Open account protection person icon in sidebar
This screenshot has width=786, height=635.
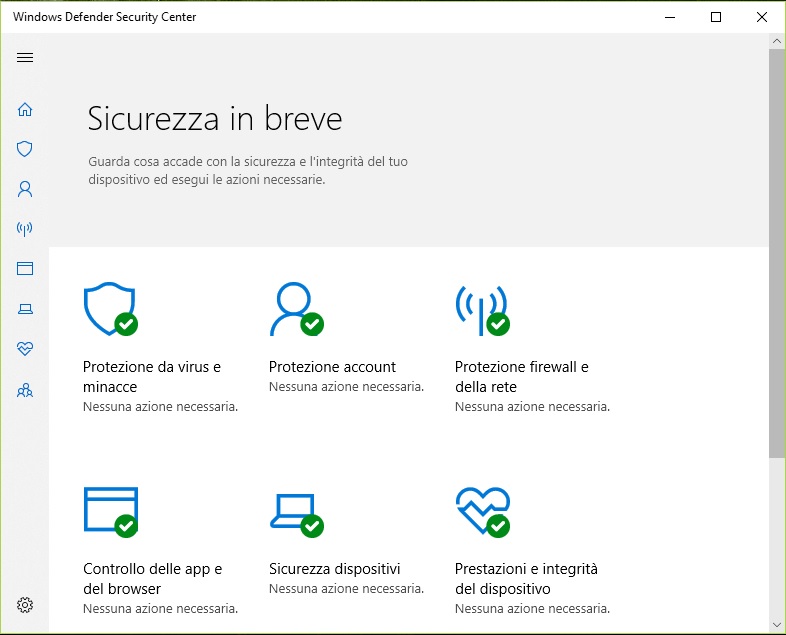[x=25, y=189]
